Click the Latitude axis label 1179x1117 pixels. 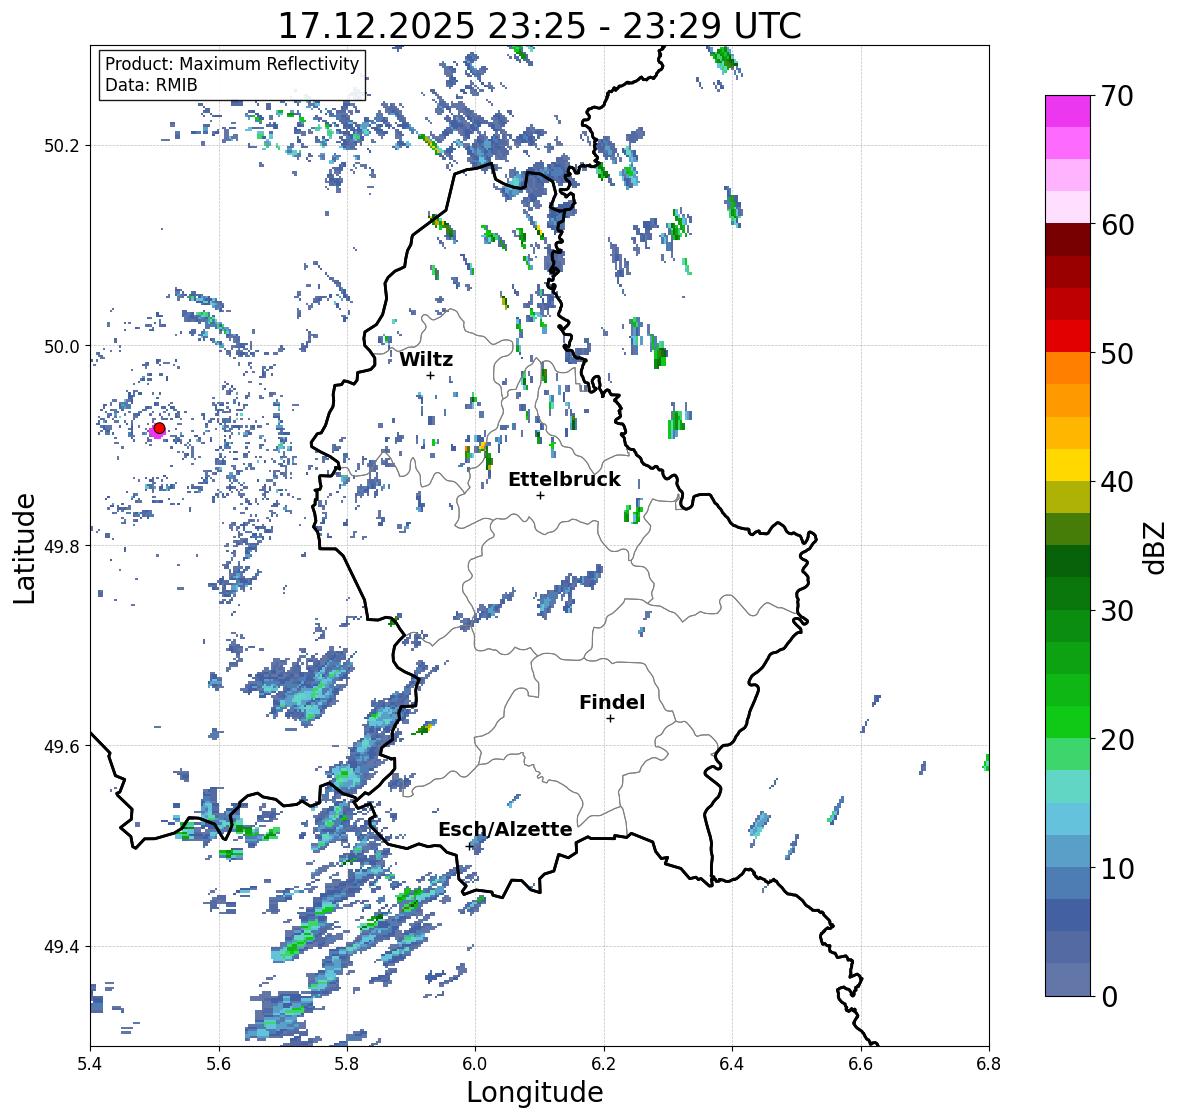pos(24,548)
